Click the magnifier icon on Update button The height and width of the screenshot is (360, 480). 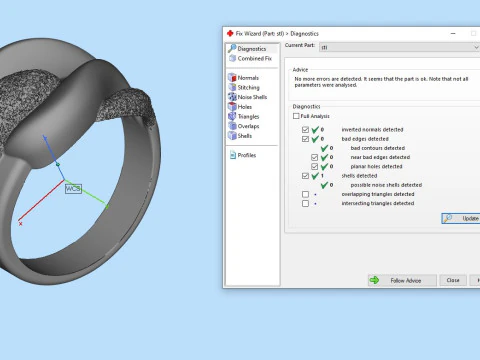448,218
